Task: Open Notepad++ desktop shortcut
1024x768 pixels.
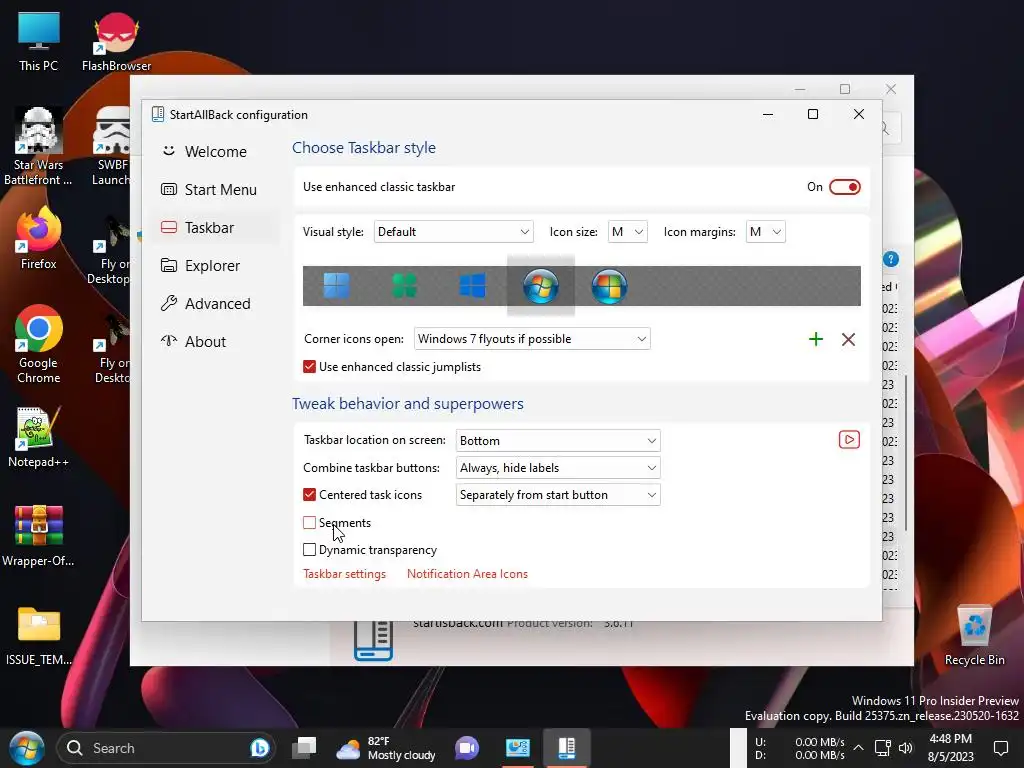Action: [39, 438]
